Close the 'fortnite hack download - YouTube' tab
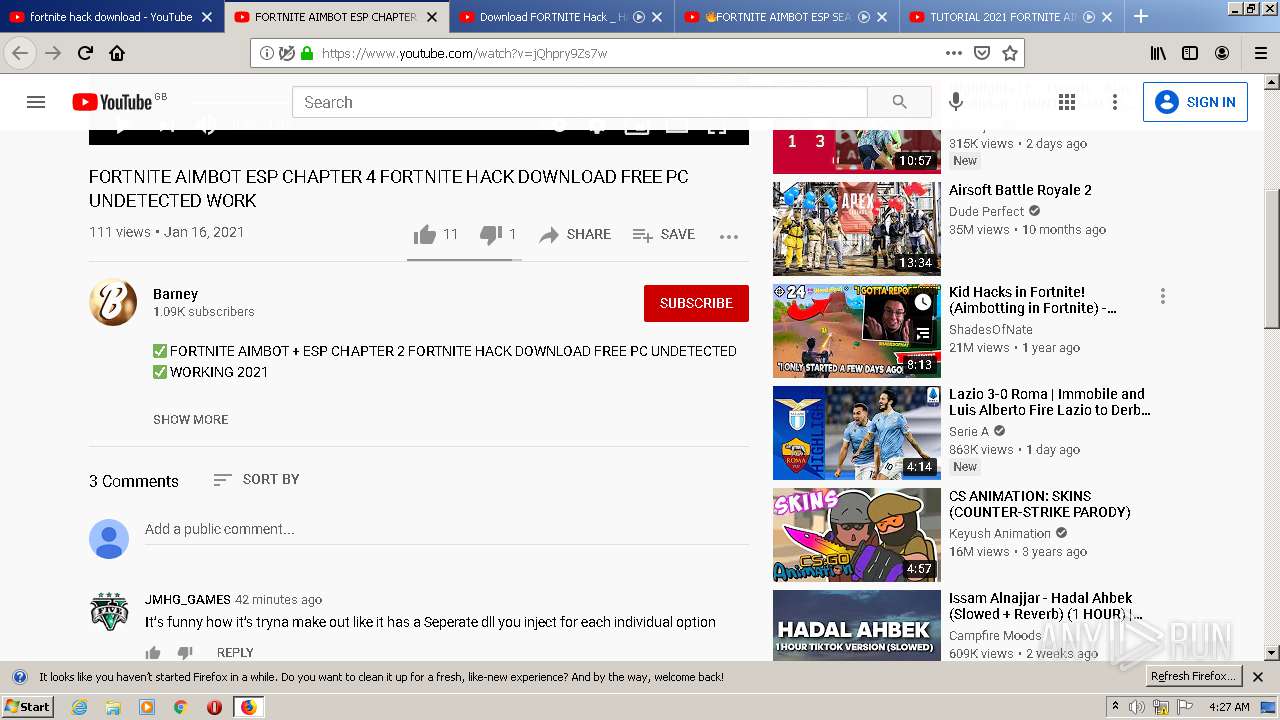This screenshot has width=1280, height=720. point(207,17)
